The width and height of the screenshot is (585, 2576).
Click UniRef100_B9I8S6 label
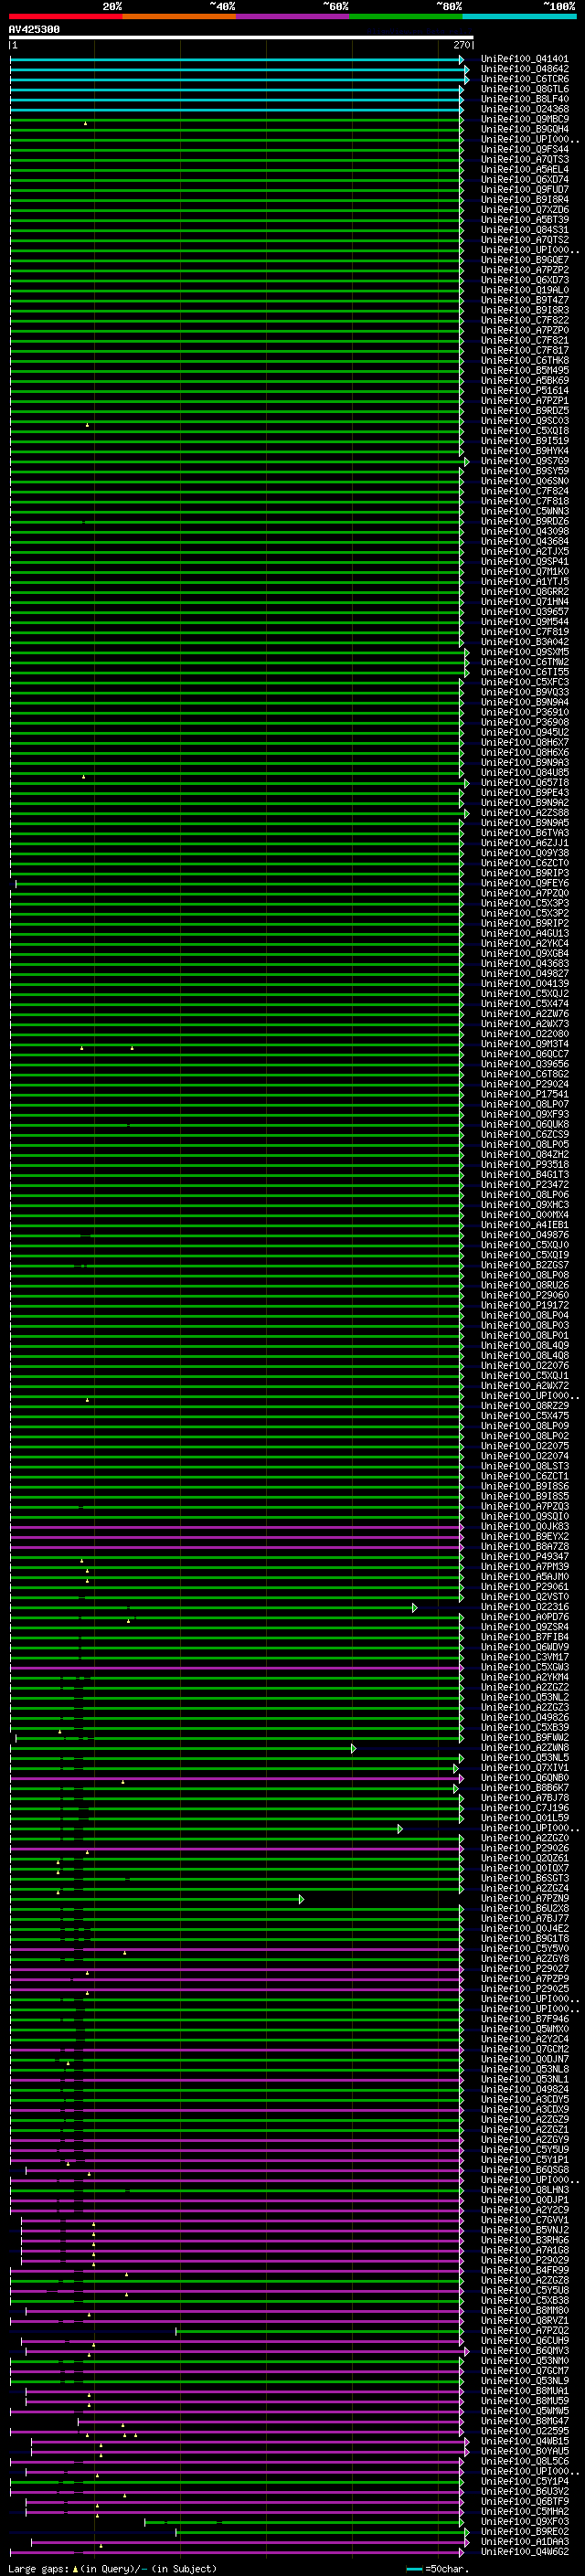(525, 1486)
